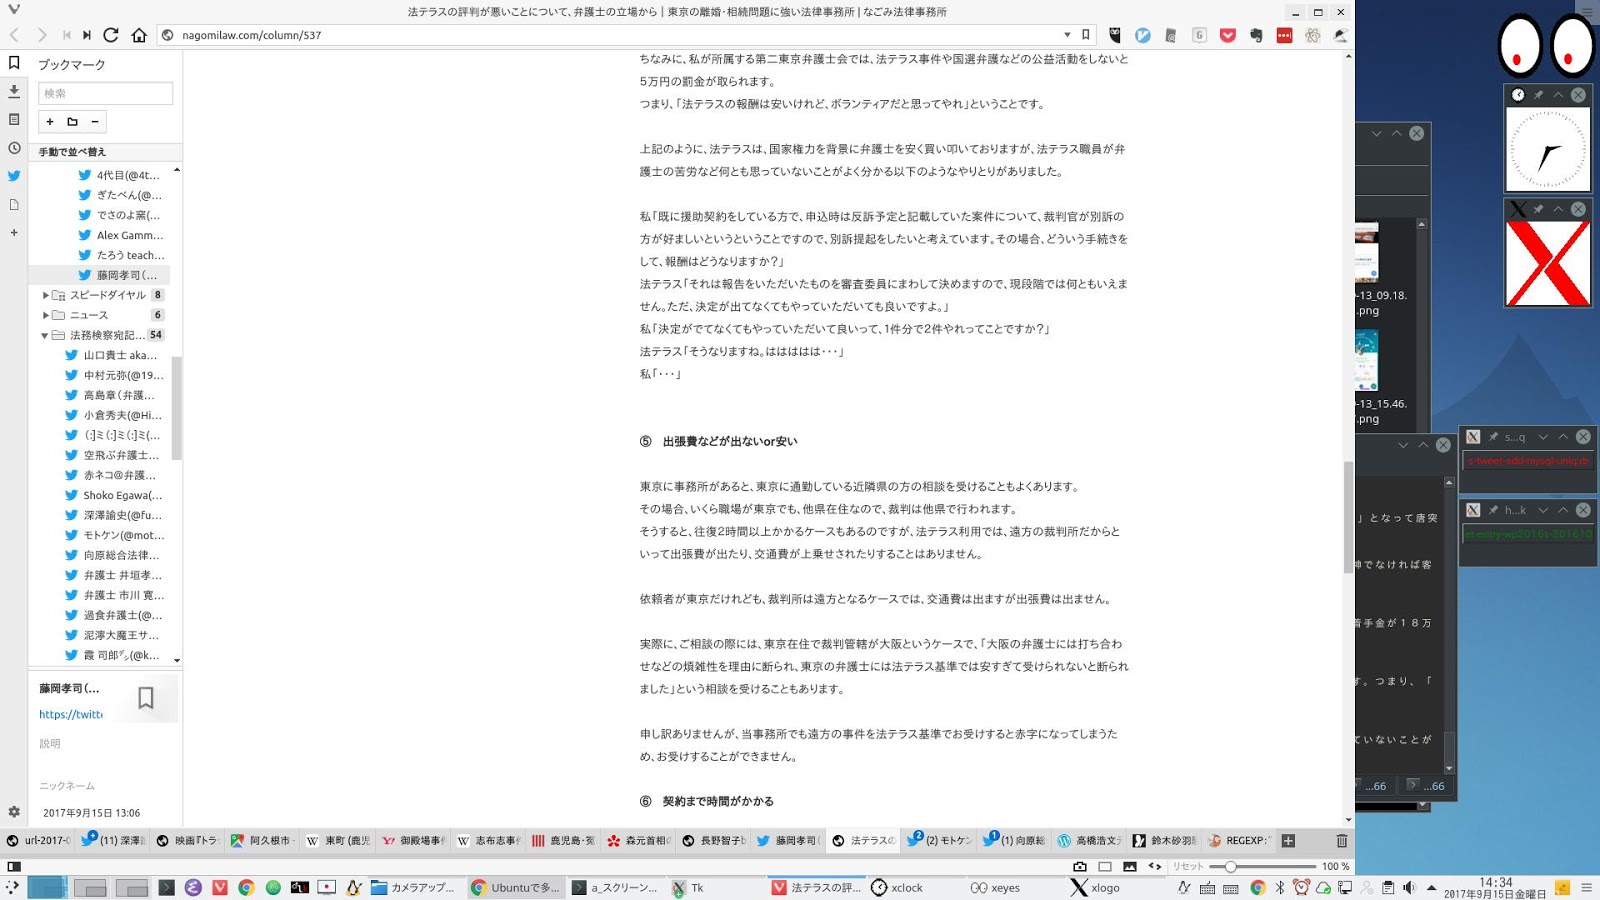Open the Vivaldi main menu icon
This screenshot has height=900, width=1600.
[13, 11]
